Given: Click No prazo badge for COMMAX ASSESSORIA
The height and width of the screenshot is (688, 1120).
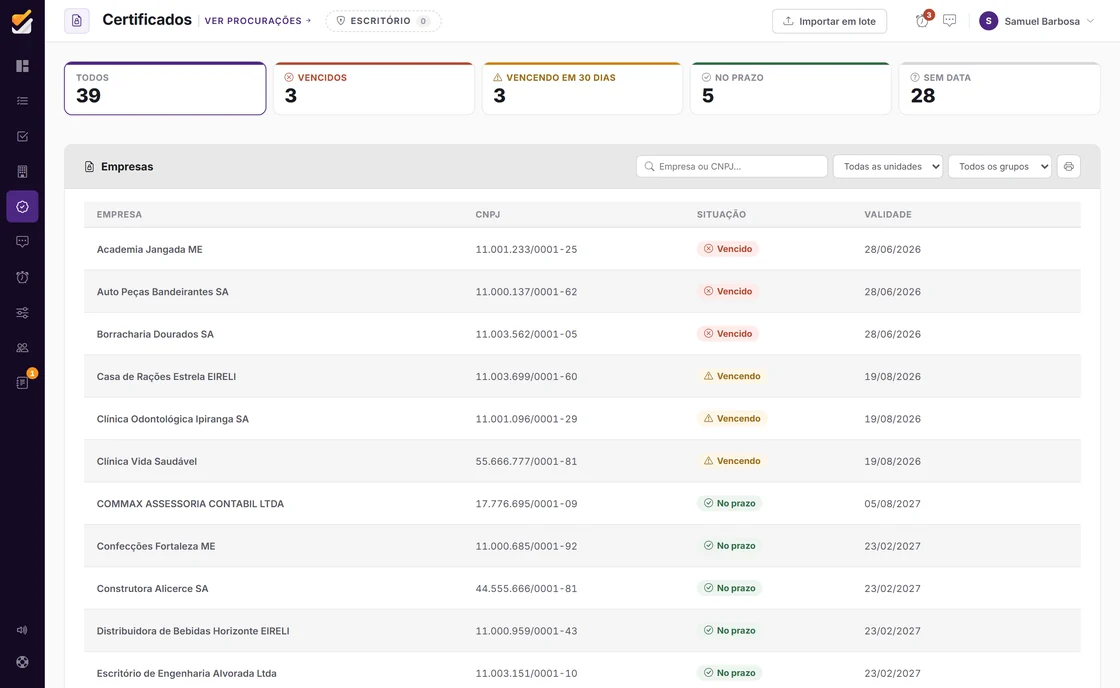Looking at the screenshot, I should [x=729, y=503].
